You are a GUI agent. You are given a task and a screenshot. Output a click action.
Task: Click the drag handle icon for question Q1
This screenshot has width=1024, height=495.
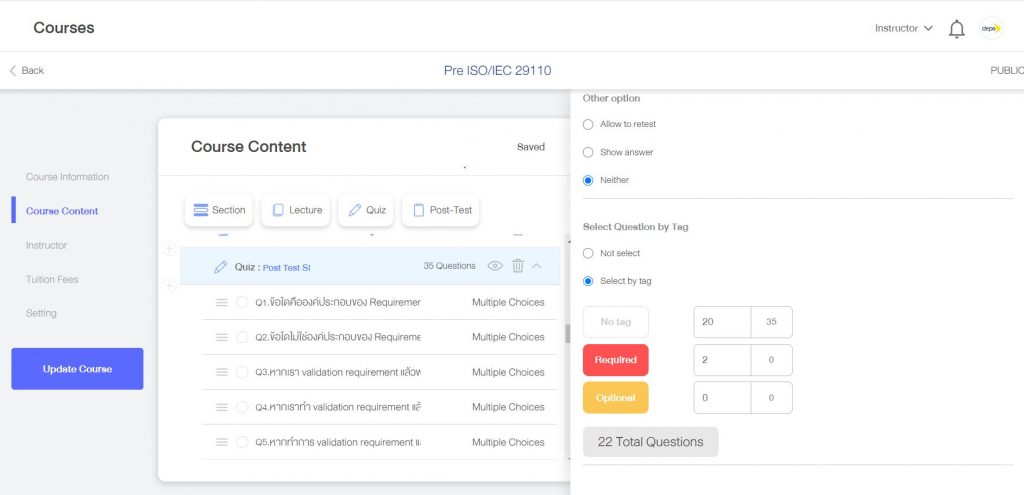coord(222,302)
